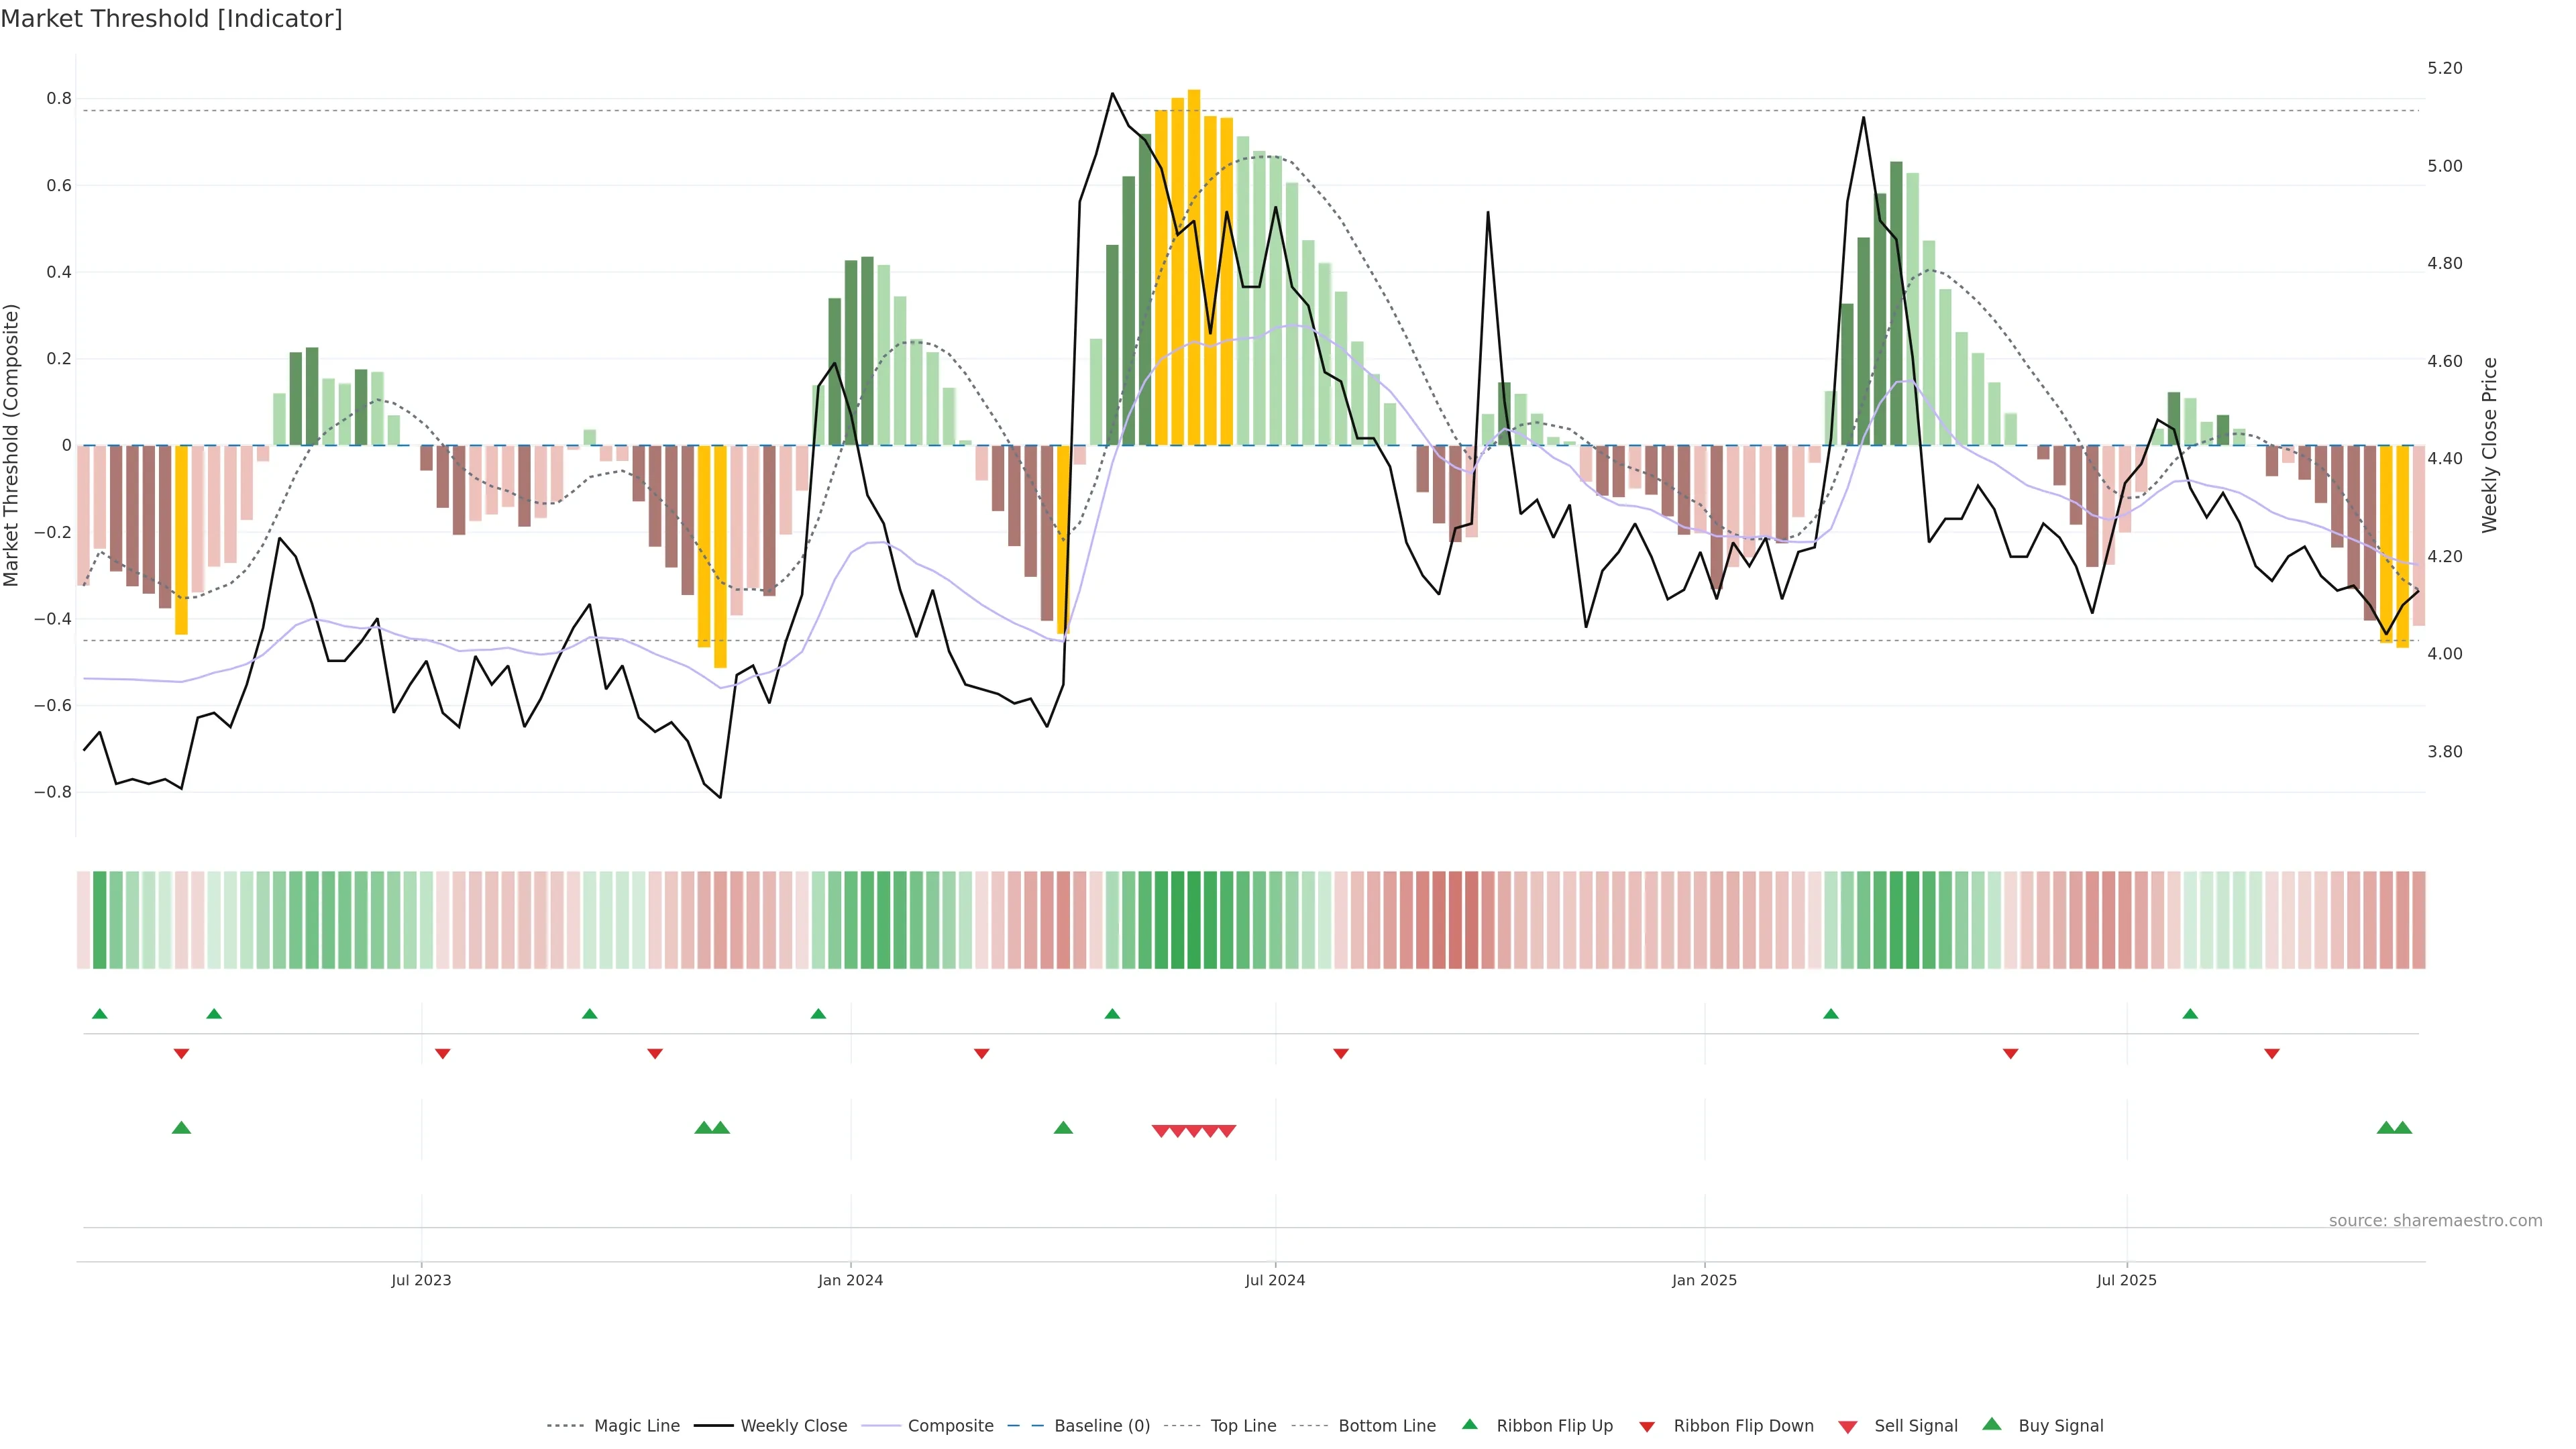Click the Market Threshold [Indicator] title

point(171,19)
